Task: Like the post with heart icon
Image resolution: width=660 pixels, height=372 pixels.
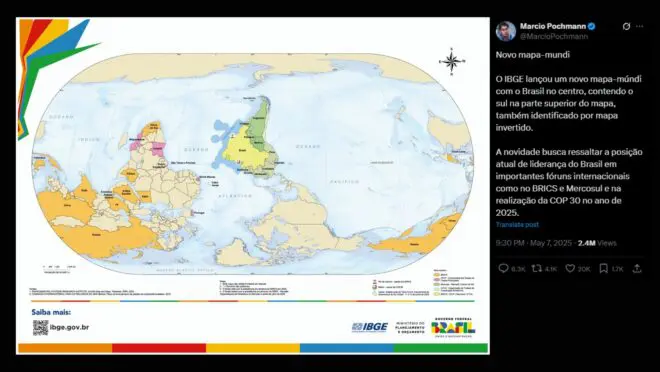Action: point(570,268)
